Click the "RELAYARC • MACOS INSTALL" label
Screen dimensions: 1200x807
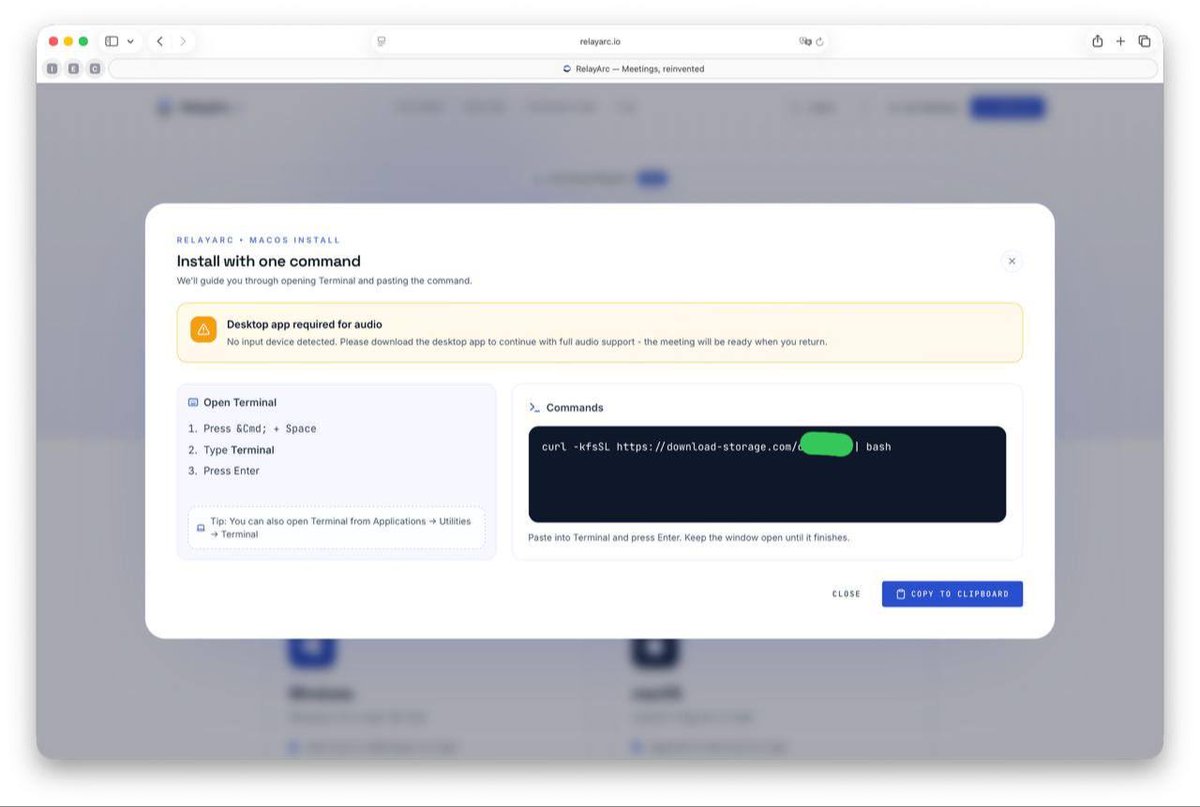point(259,240)
